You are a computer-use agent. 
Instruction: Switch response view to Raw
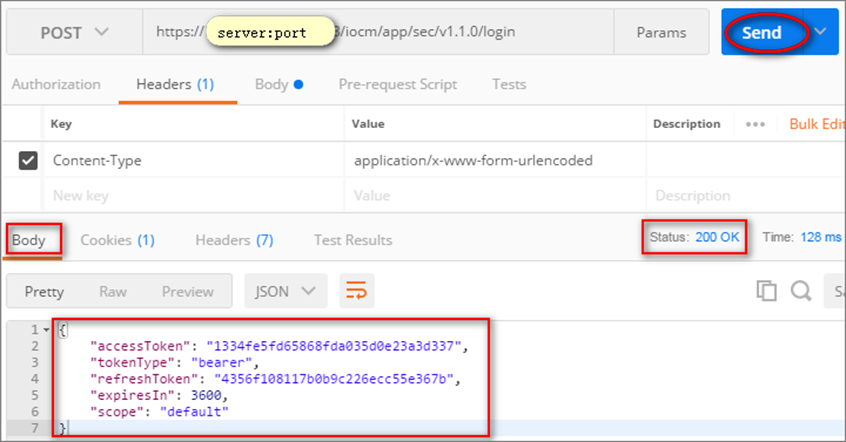(113, 291)
